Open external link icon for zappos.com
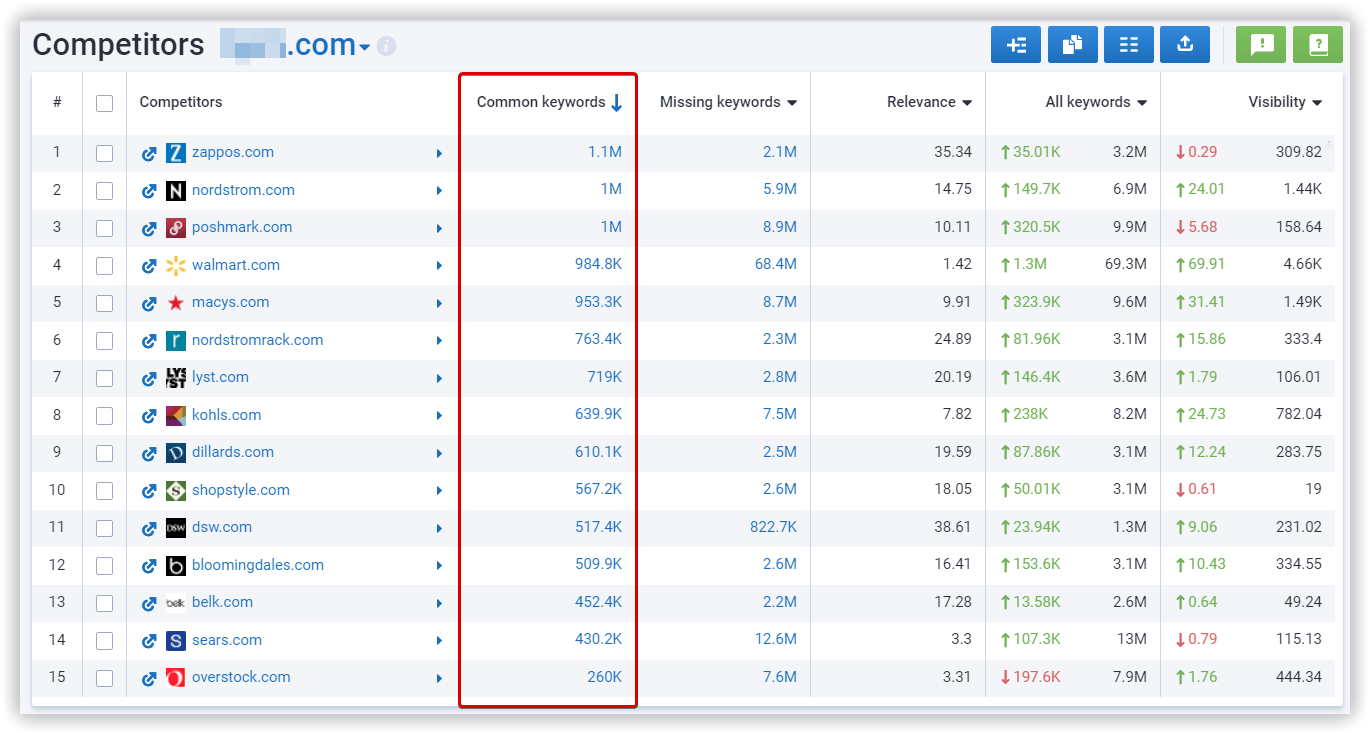 pos(149,154)
